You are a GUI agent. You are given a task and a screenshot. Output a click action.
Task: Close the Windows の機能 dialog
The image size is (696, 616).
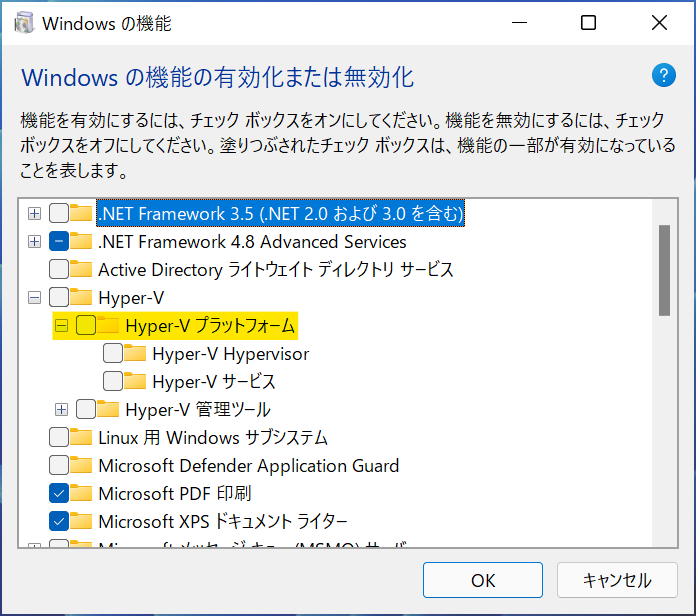[659, 22]
